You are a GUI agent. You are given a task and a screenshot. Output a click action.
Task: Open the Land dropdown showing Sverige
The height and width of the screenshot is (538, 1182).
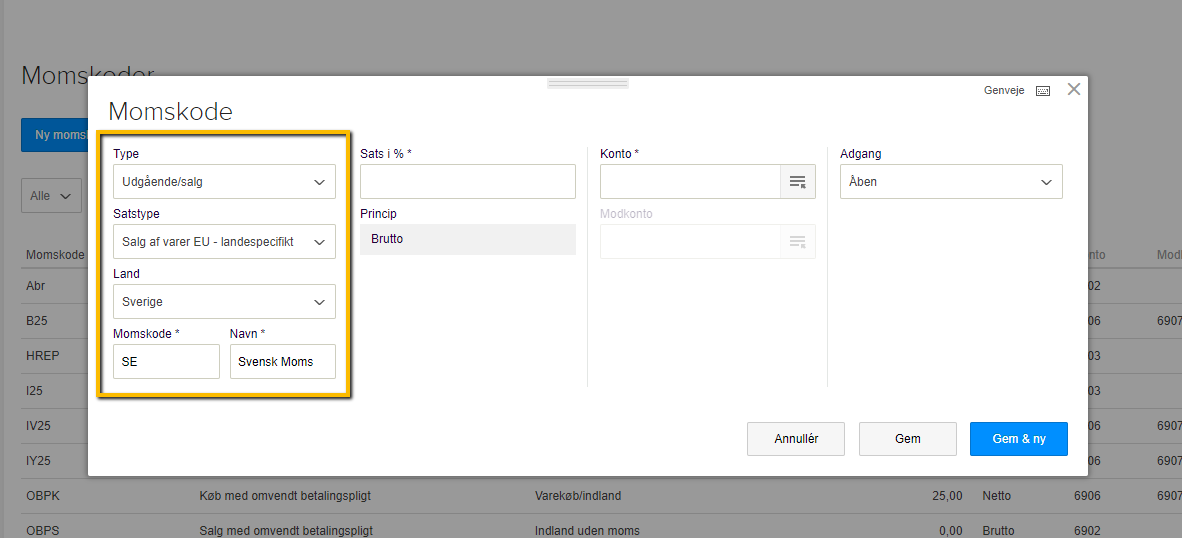coord(224,302)
